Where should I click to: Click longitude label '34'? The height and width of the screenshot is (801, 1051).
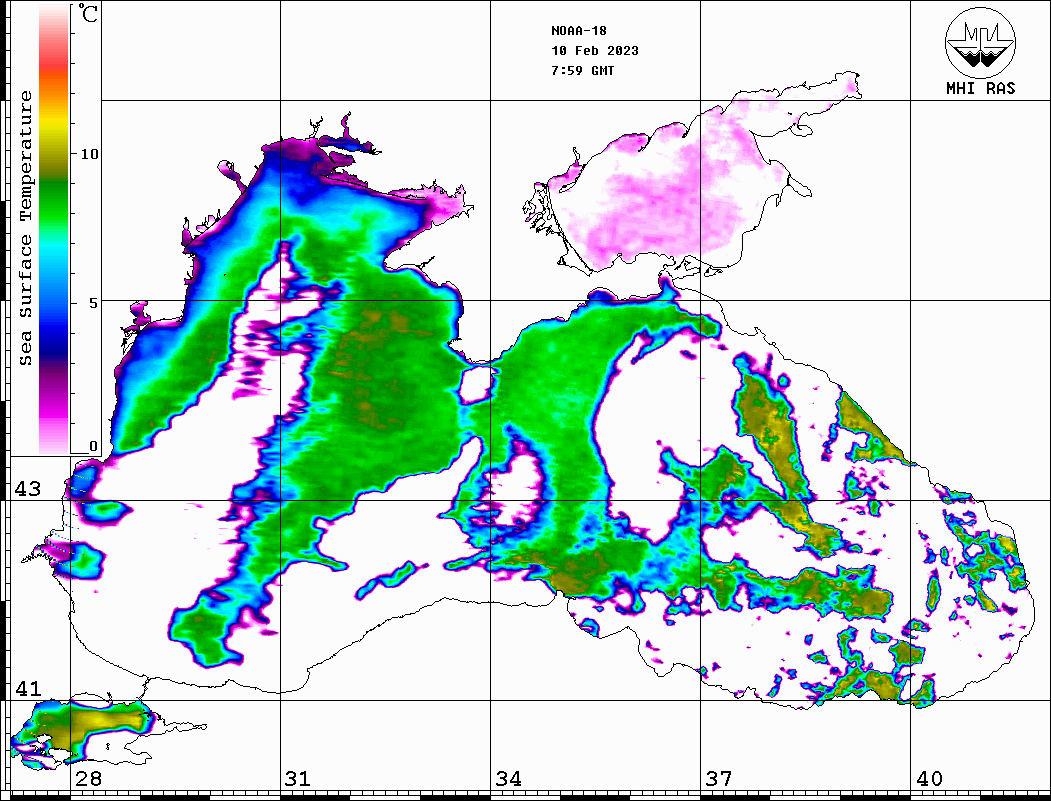pyautogui.click(x=509, y=778)
